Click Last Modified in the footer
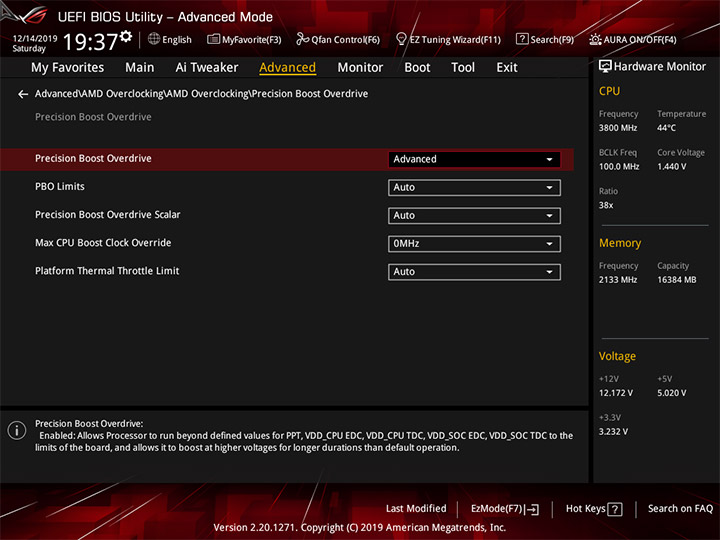The height and width of the screenshot is (540, 720). [x=416, y=509]
